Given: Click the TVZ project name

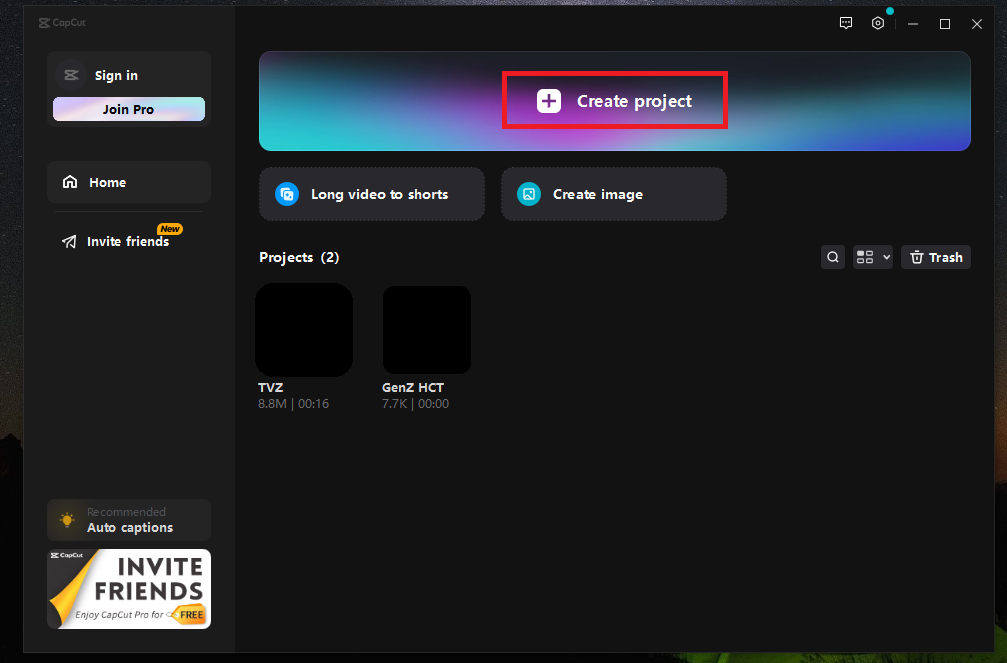Looking at the screenshot, I should pos(270,387).
